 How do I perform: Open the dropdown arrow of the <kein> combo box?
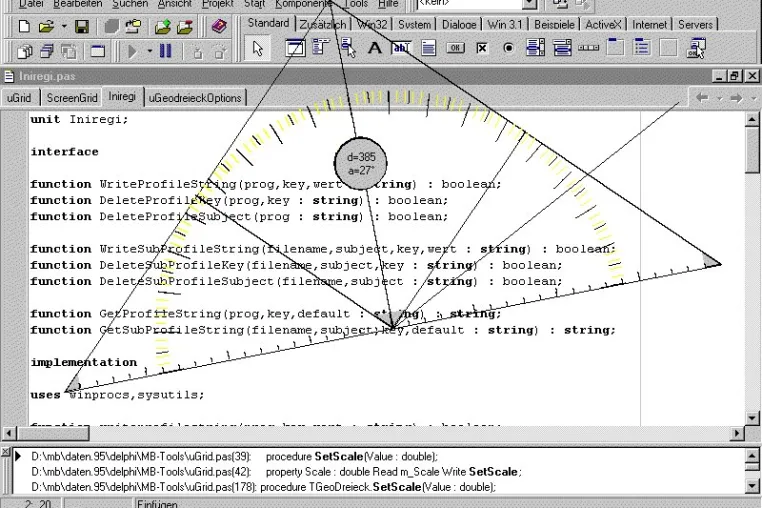point(530,4)
